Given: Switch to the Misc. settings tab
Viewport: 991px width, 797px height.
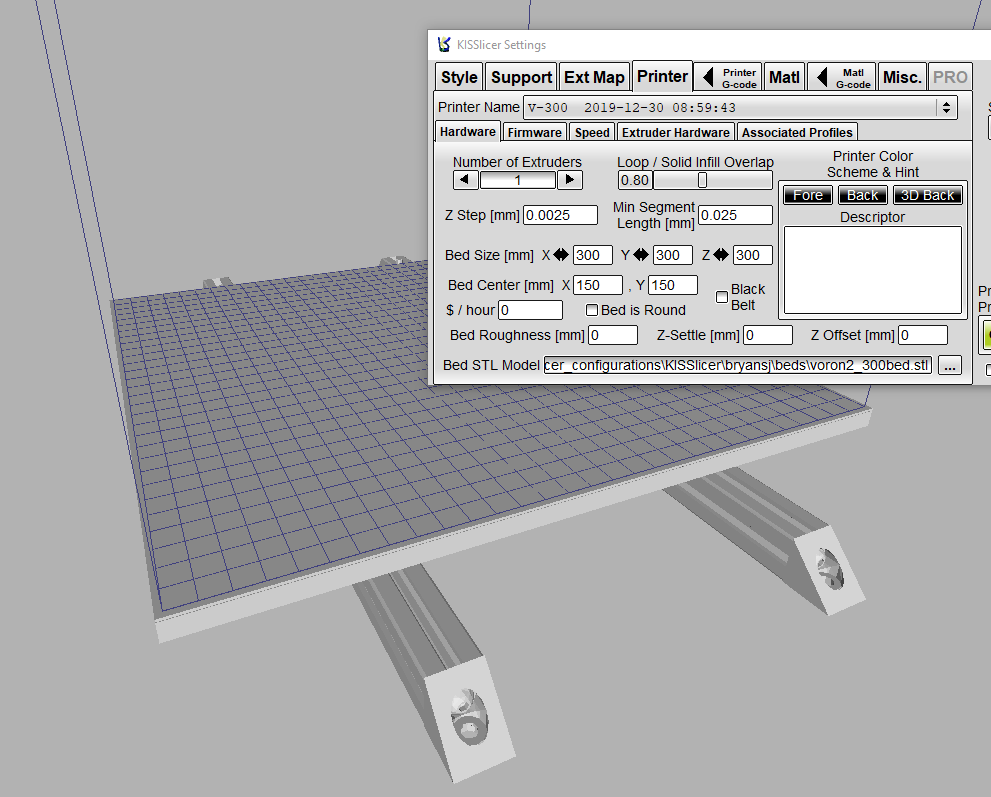Looking at the screenshot, I should coord(902,76).
